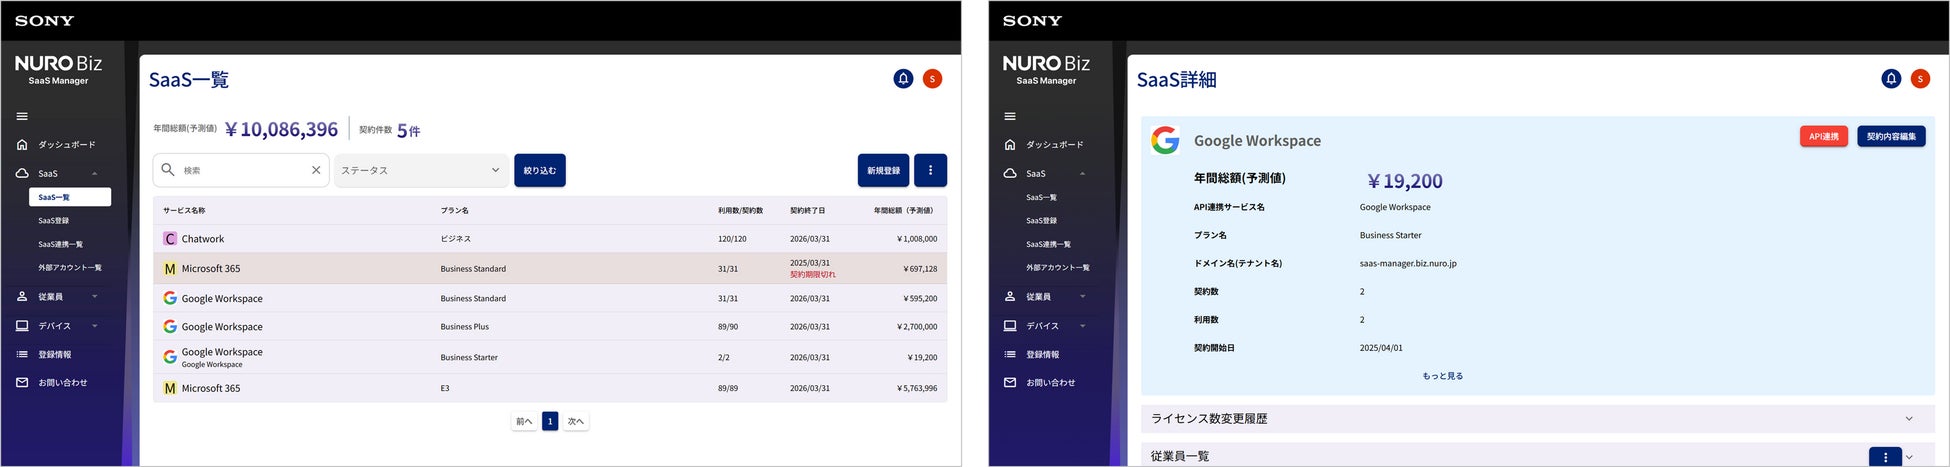
Task: Sort by 契約終了日 column header
Action: pos(808,210)
